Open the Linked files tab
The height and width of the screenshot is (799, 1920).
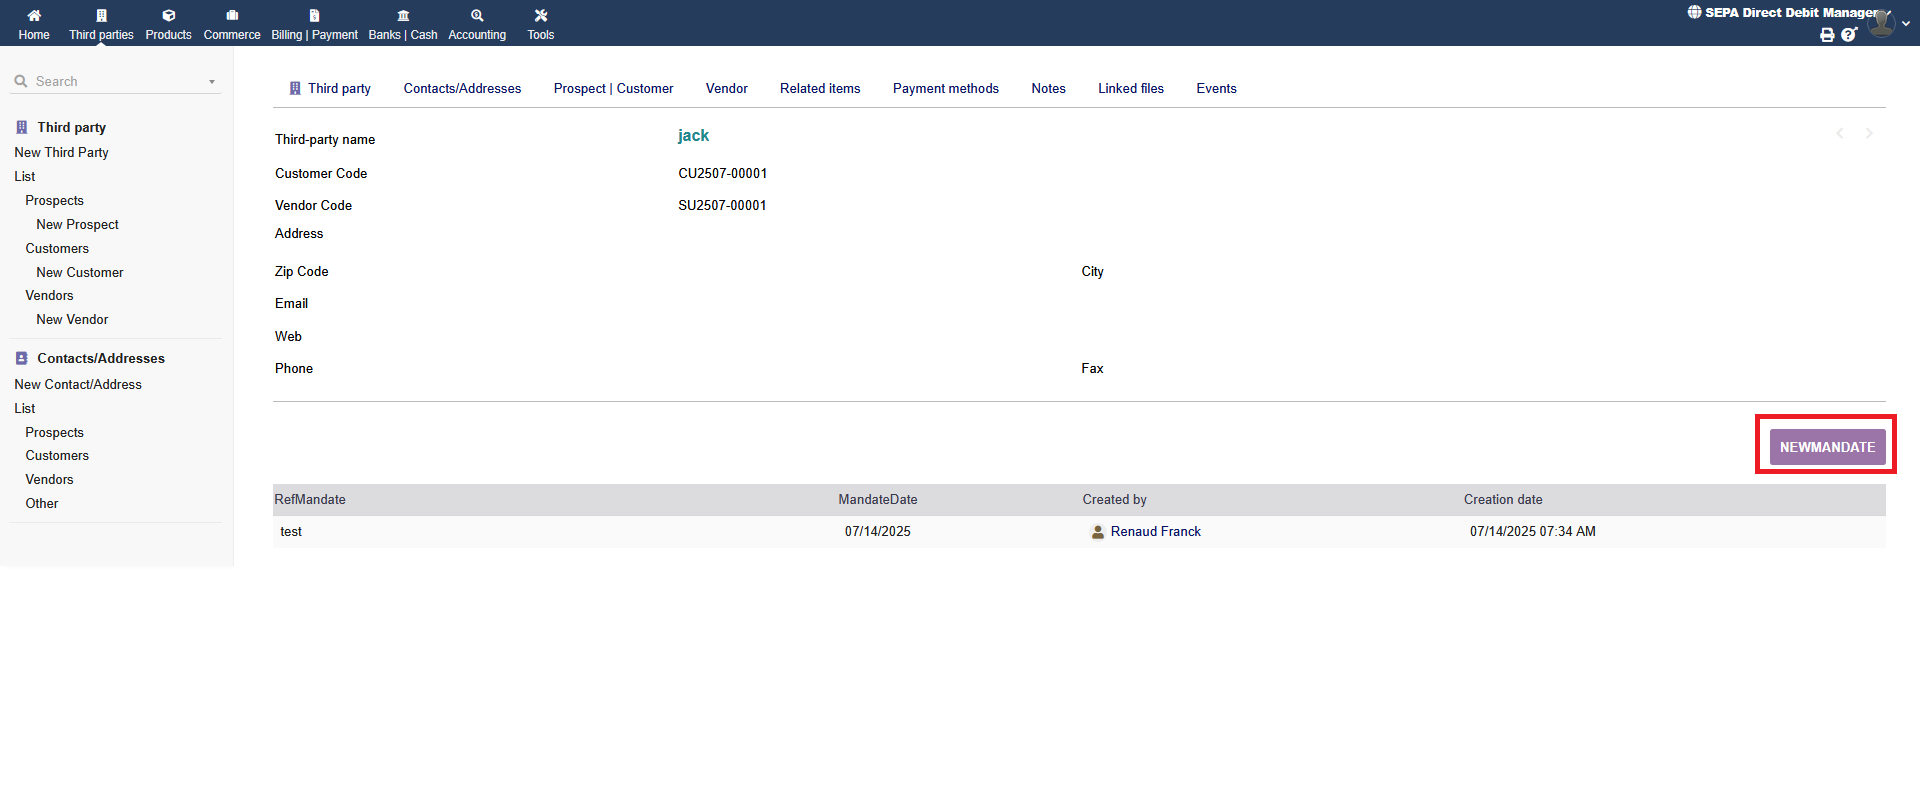(1130, 89)
